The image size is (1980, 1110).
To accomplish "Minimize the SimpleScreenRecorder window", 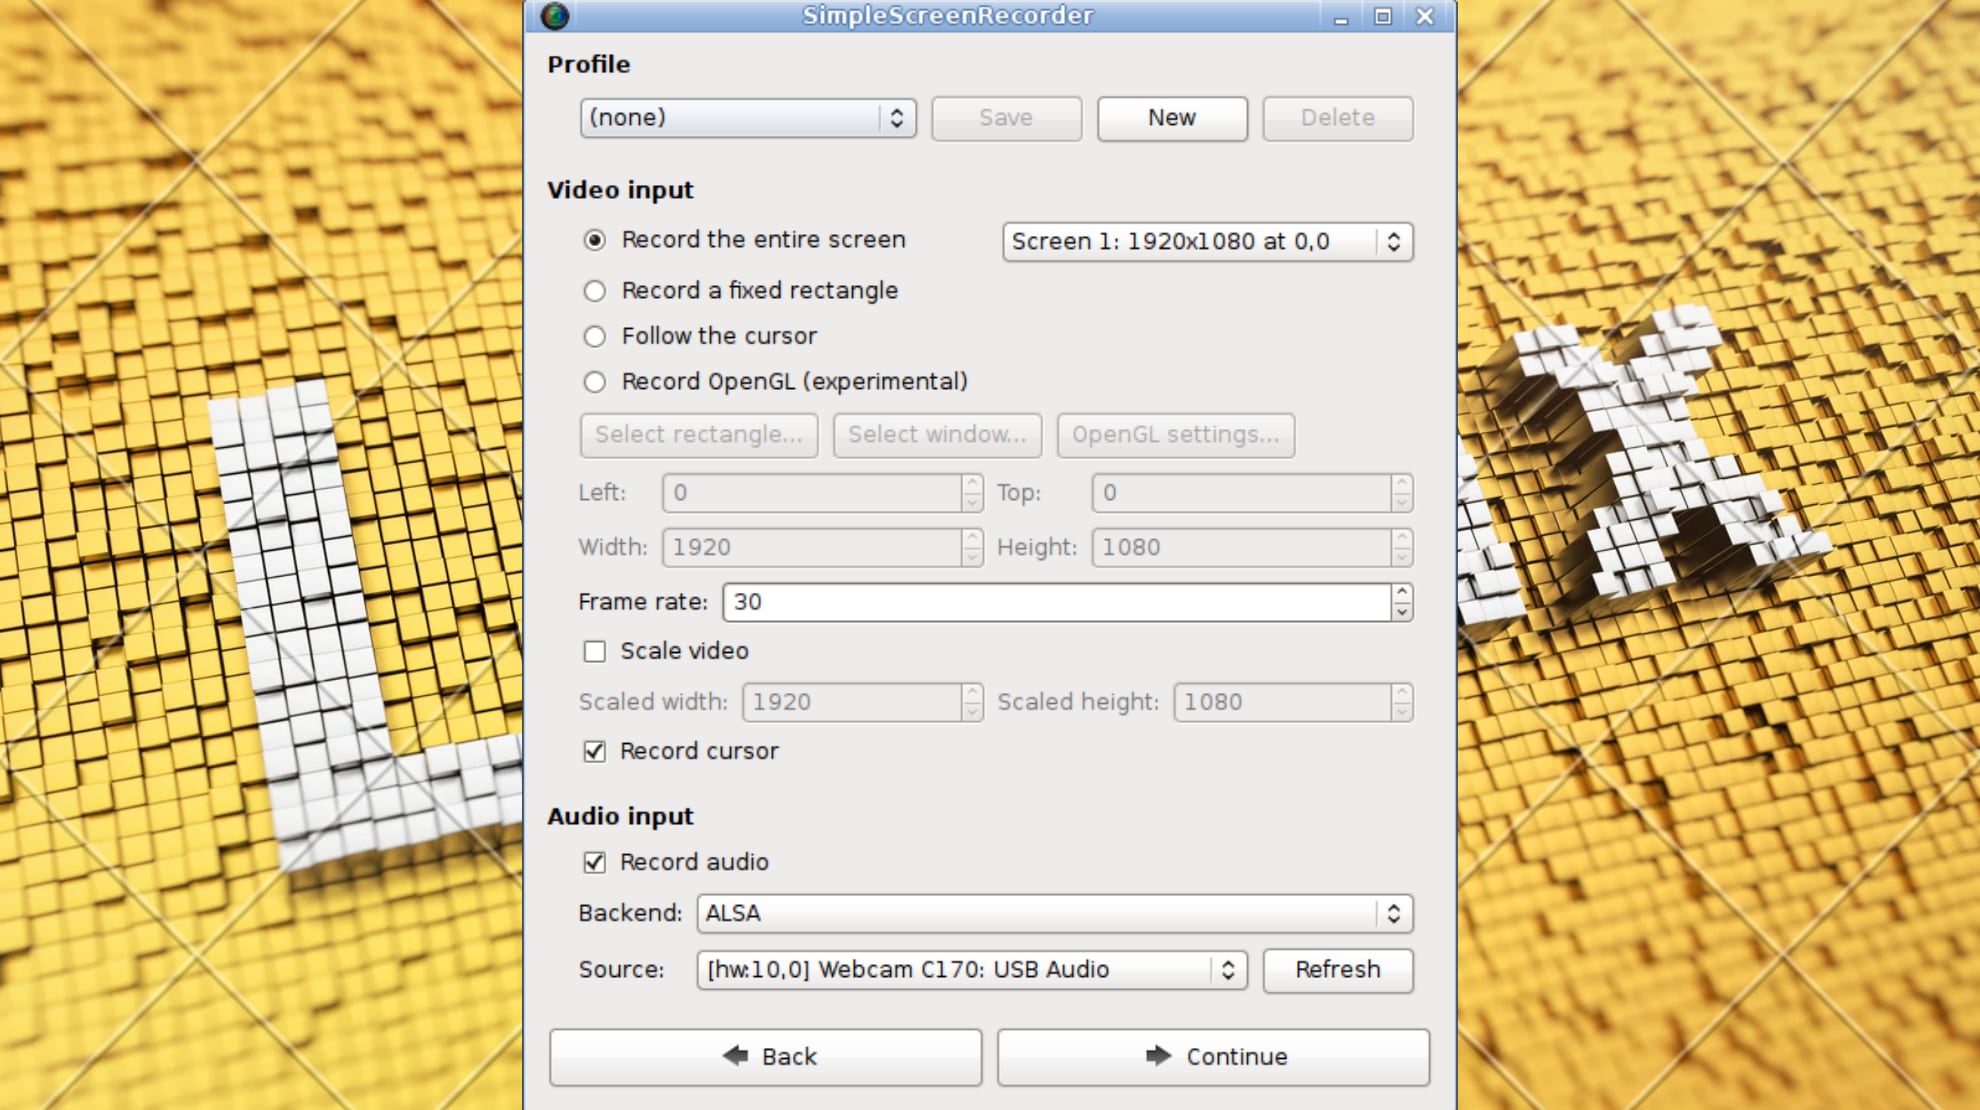I will (x=1341, y=17).
